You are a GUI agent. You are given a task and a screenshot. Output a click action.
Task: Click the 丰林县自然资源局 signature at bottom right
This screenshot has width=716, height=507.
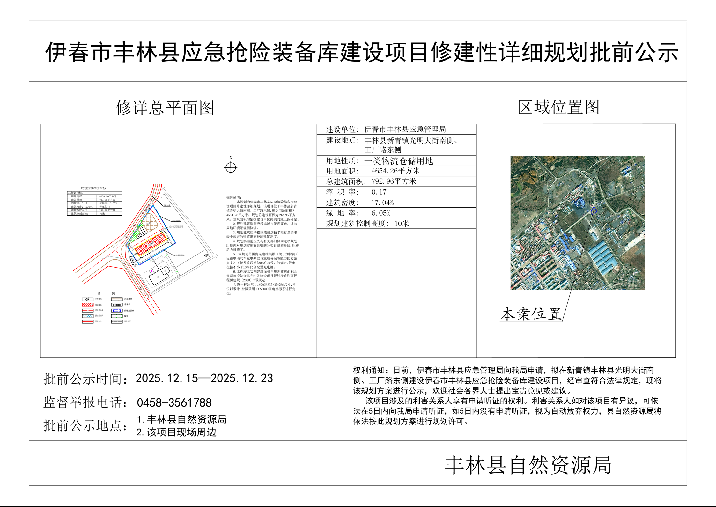pyautogui.click(x=527, y=465)
